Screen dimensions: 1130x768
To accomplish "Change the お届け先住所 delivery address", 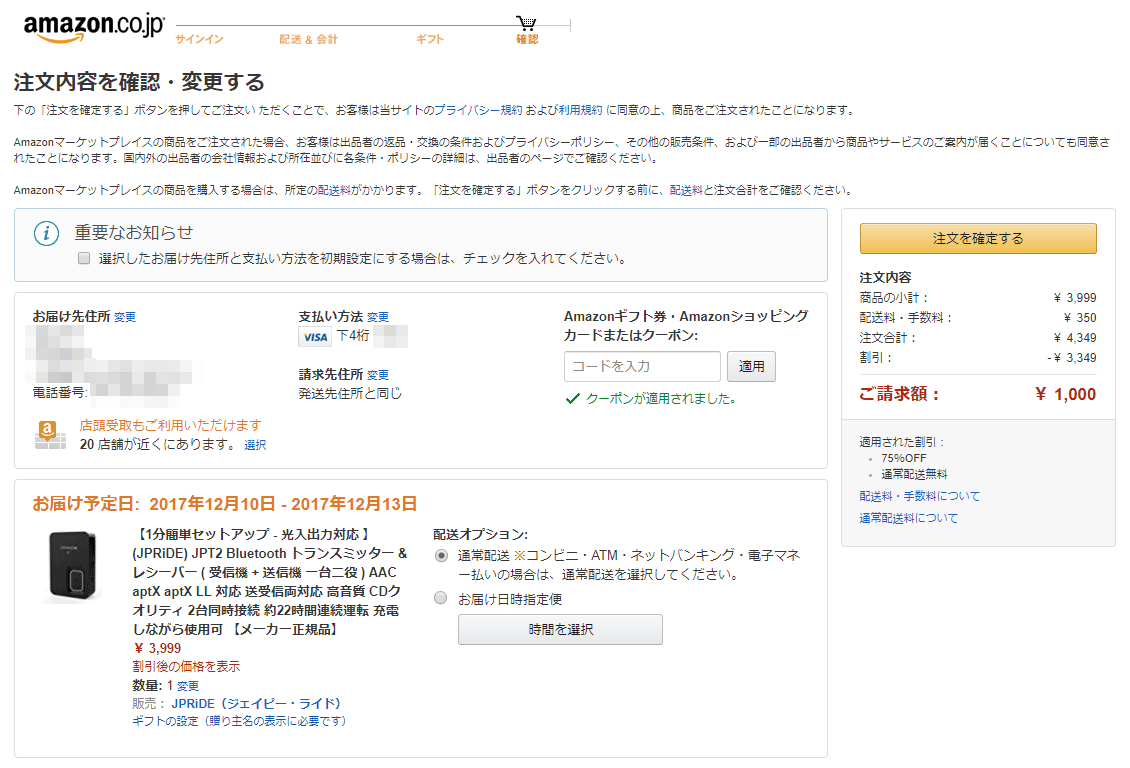I will [x=125, y=317].
